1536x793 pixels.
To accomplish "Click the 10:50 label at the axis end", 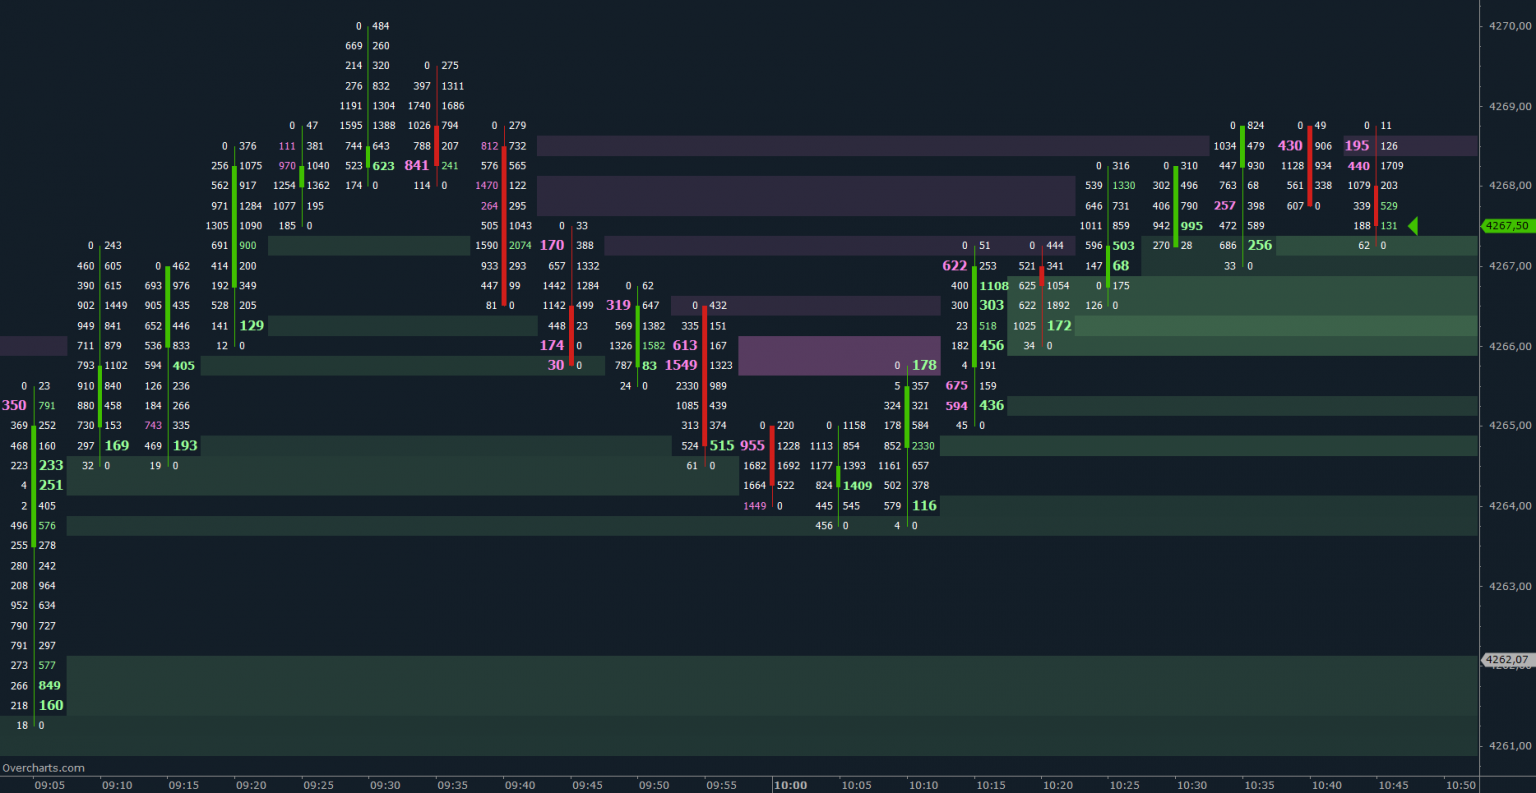I will tap(1462, 785).
